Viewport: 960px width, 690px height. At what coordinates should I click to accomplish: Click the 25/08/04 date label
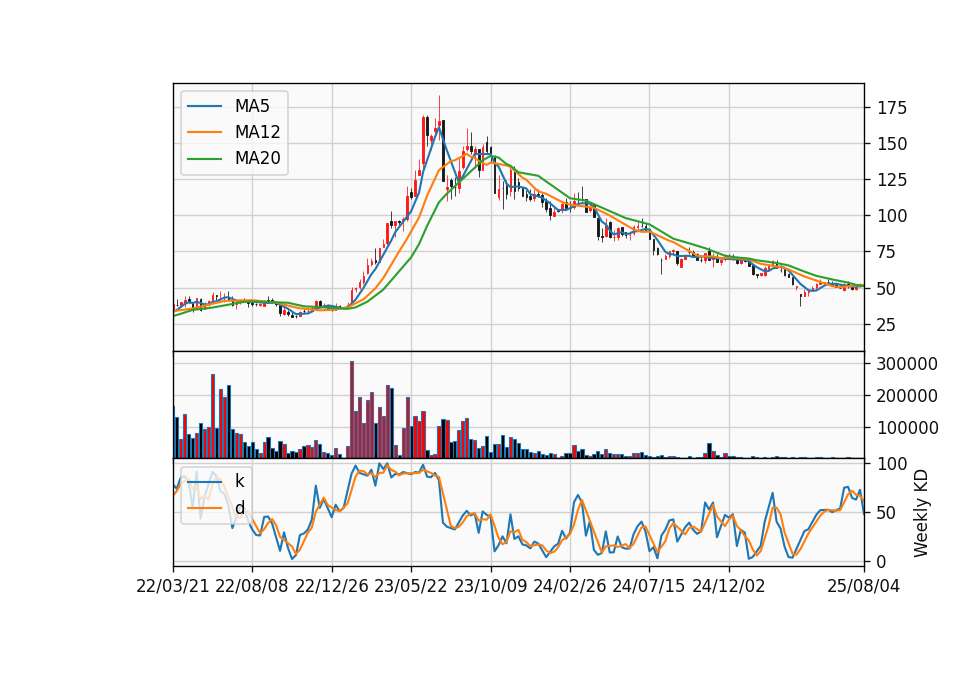point(864,586)
